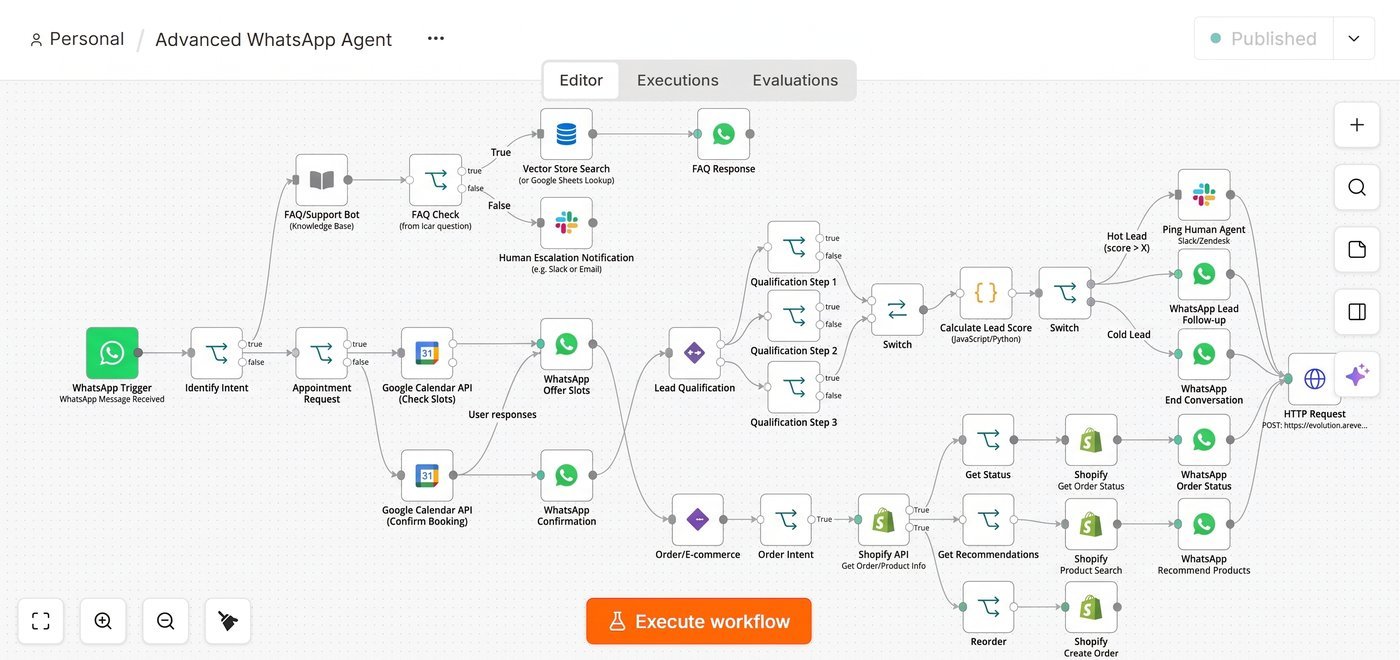Click the false output of Appointment Request
The width and height of the screenshot is (1400, 660).
pyautogui.click(x=349, y=362)
